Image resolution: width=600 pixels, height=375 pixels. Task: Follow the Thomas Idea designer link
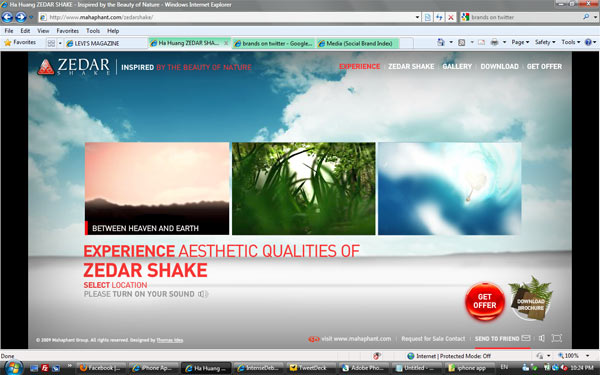tap(170, 340)
